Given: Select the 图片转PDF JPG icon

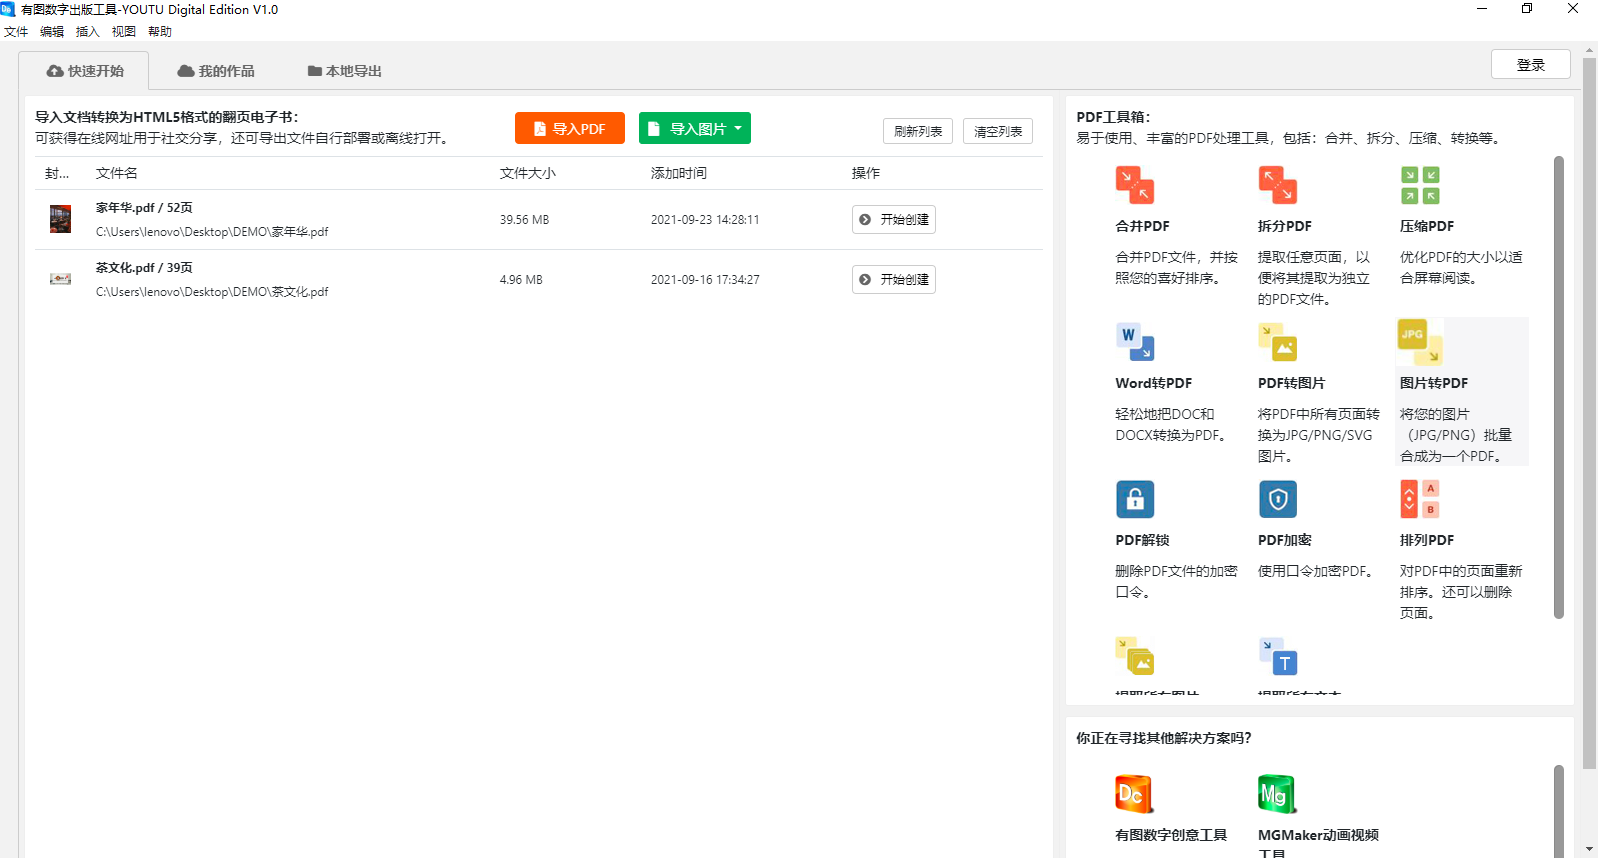Looking at the screenshot, I should point(1419,342).
